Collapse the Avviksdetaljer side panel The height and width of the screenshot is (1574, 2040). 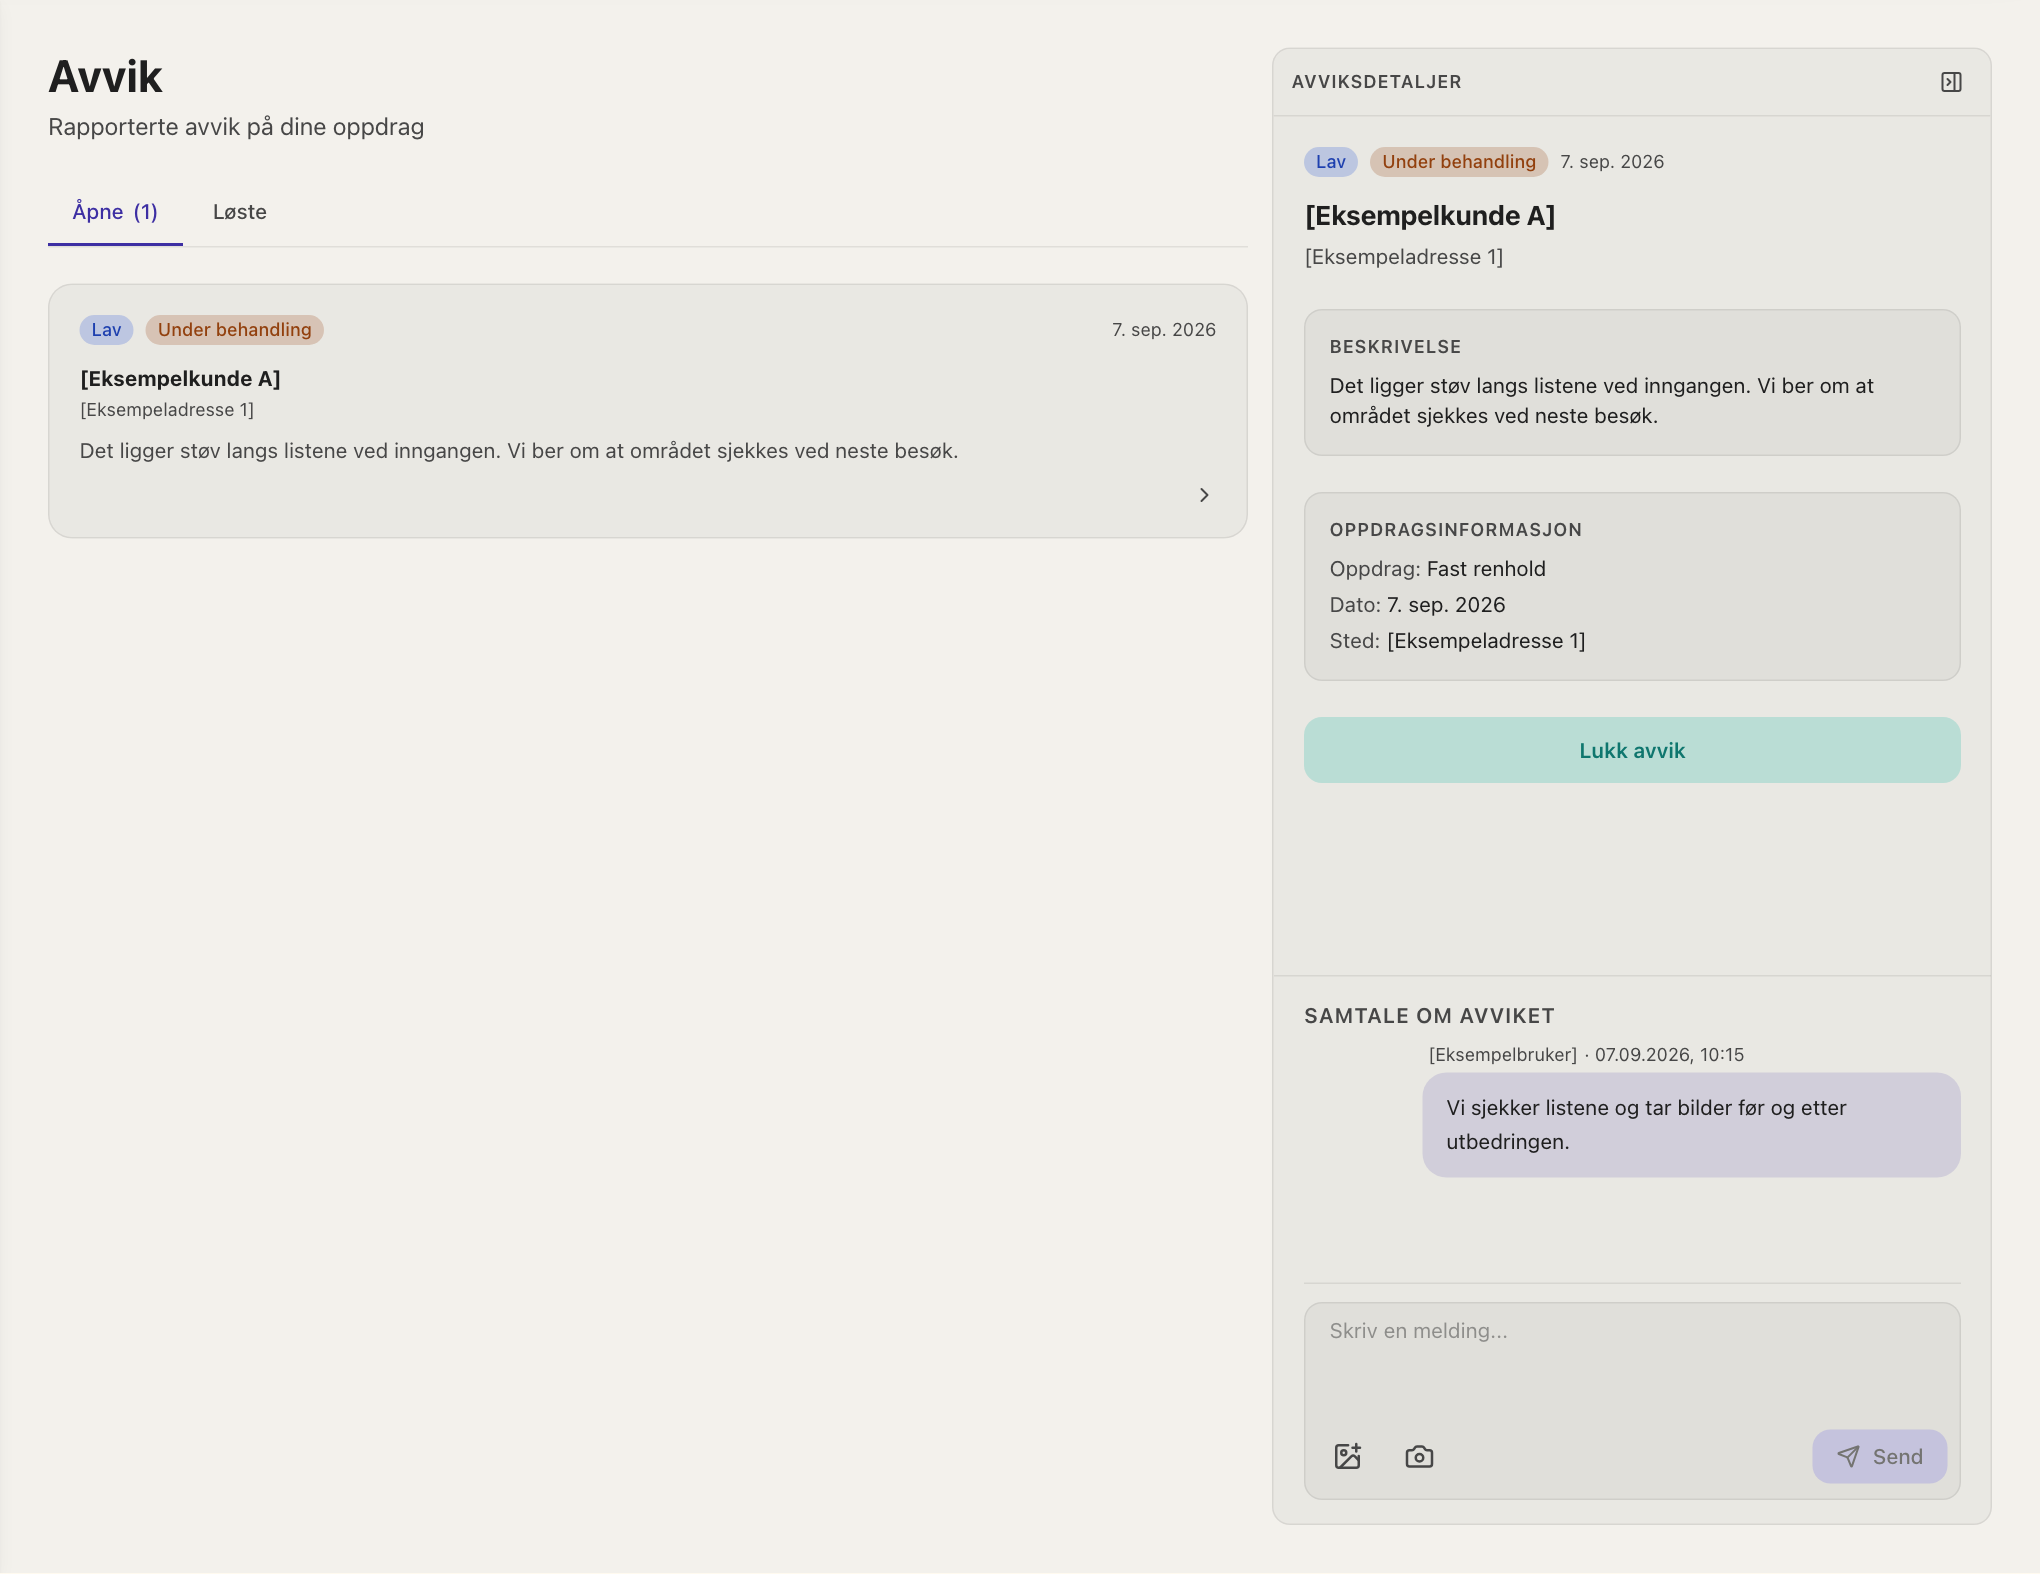[x=1951, y=82]
